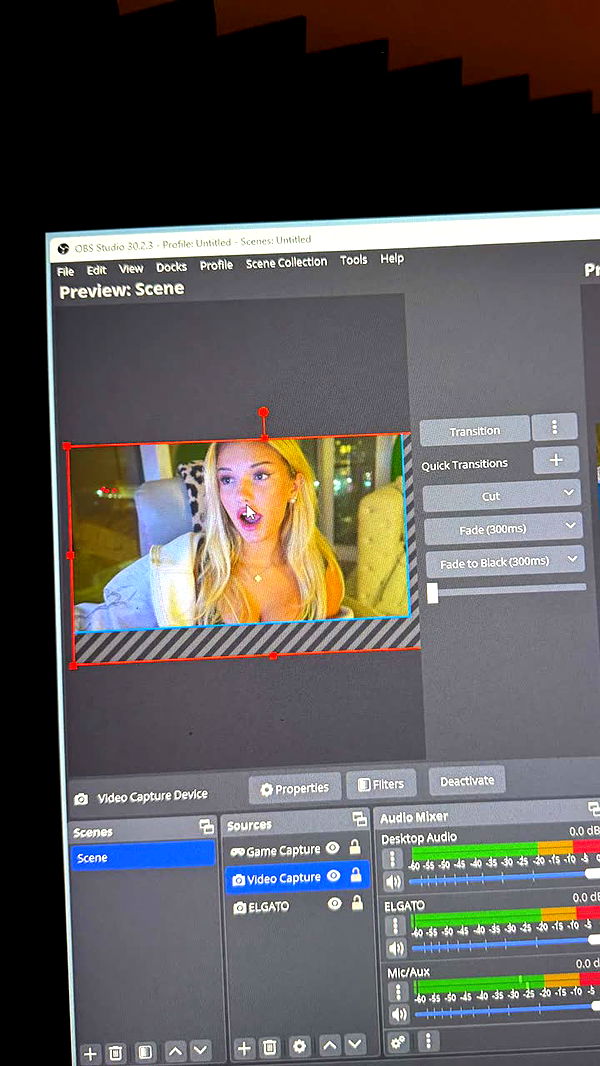
Task: Click the Desktop Audio volume slider
Action: point(500,880)
